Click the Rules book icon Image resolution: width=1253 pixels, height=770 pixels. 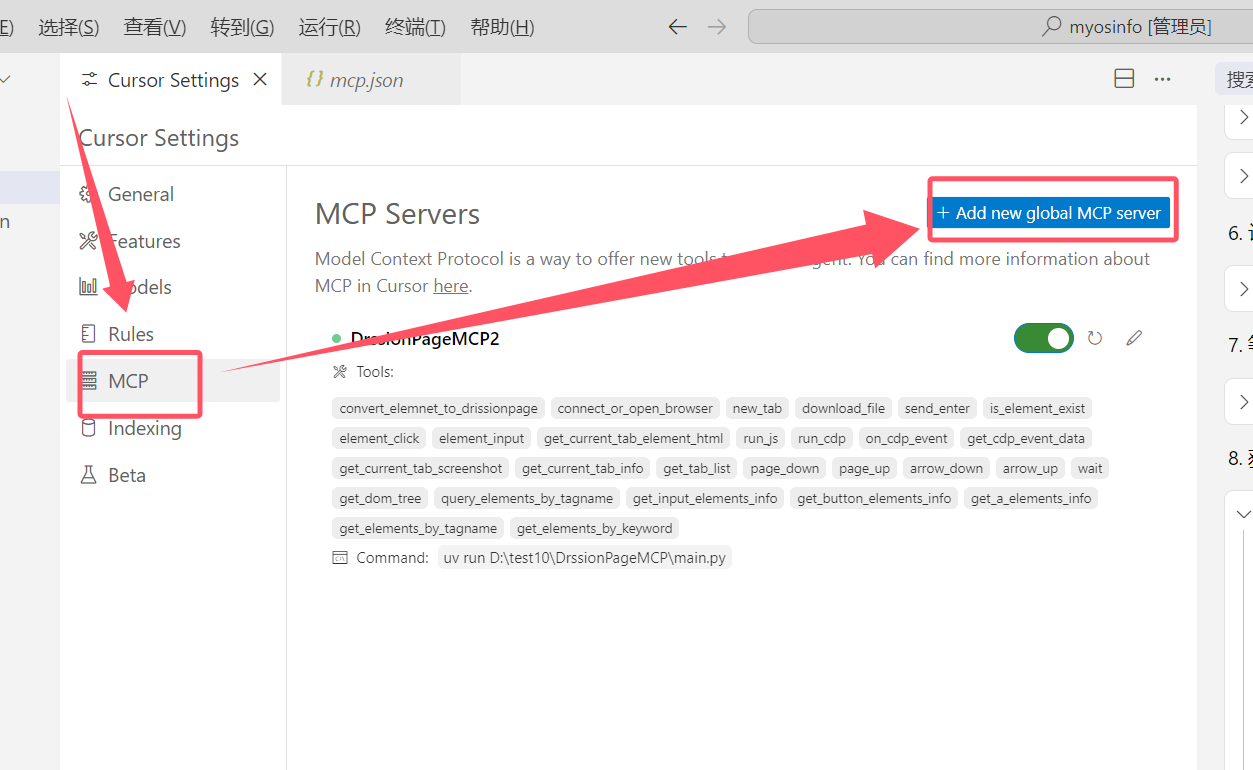[89, 334]
